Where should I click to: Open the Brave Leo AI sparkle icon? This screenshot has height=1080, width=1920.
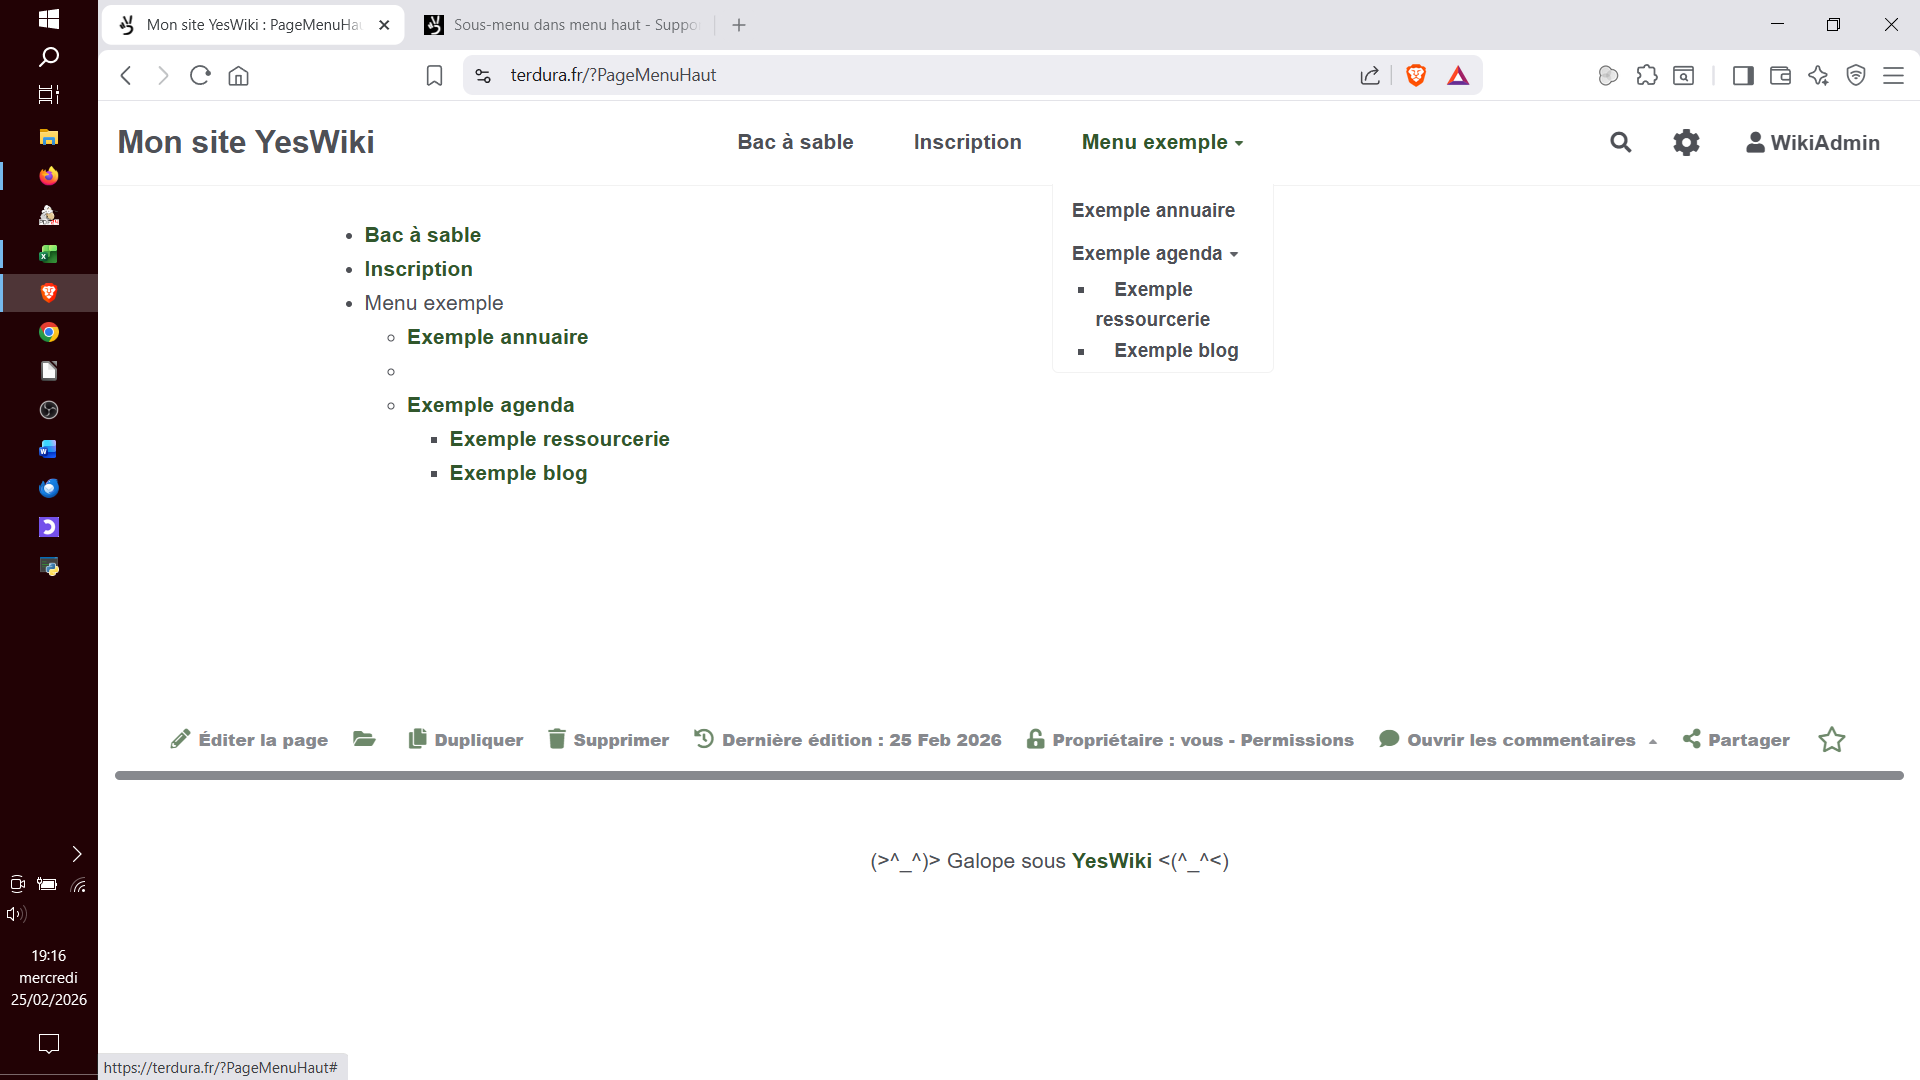point(1818,75)
